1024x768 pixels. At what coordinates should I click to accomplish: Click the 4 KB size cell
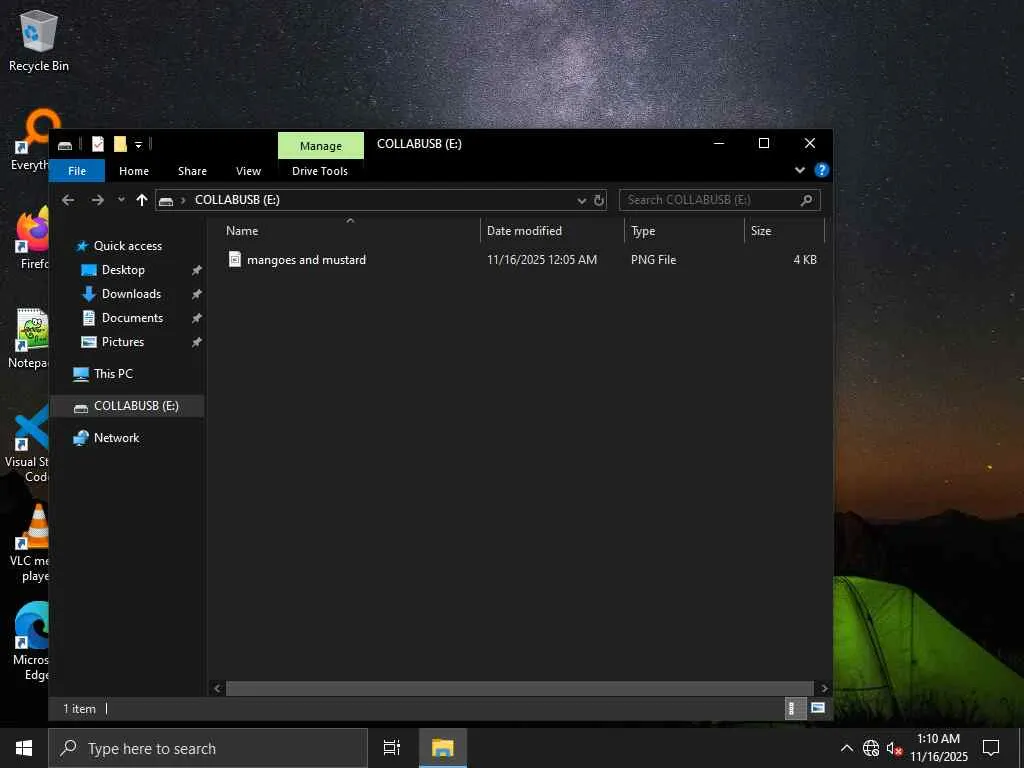pyautogui.click(x=805, y=260)
